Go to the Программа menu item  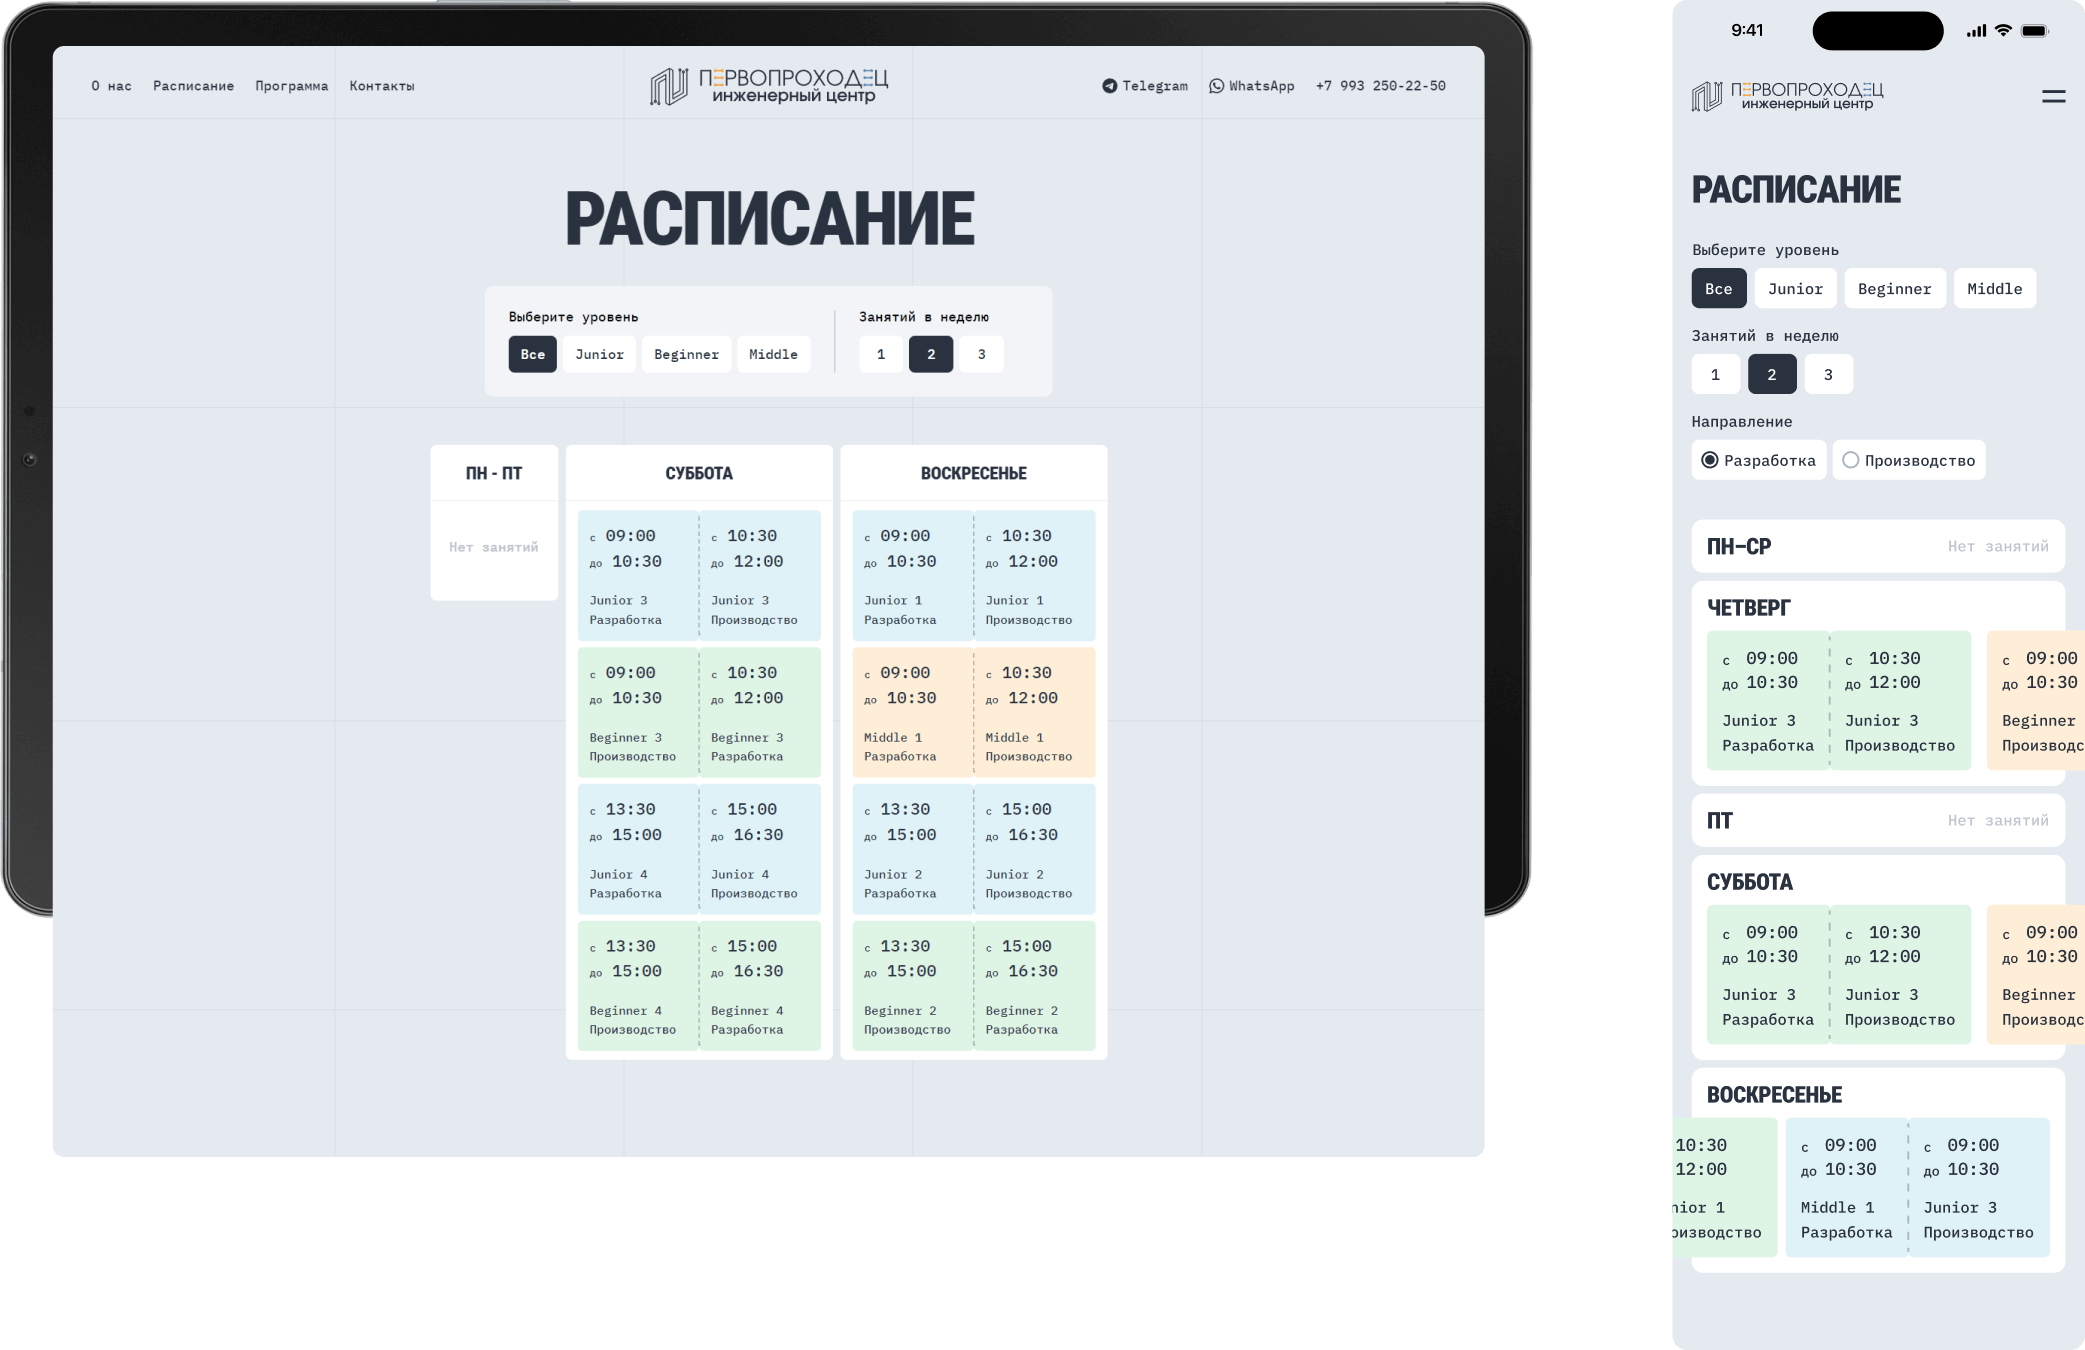[x=291, y=86]
